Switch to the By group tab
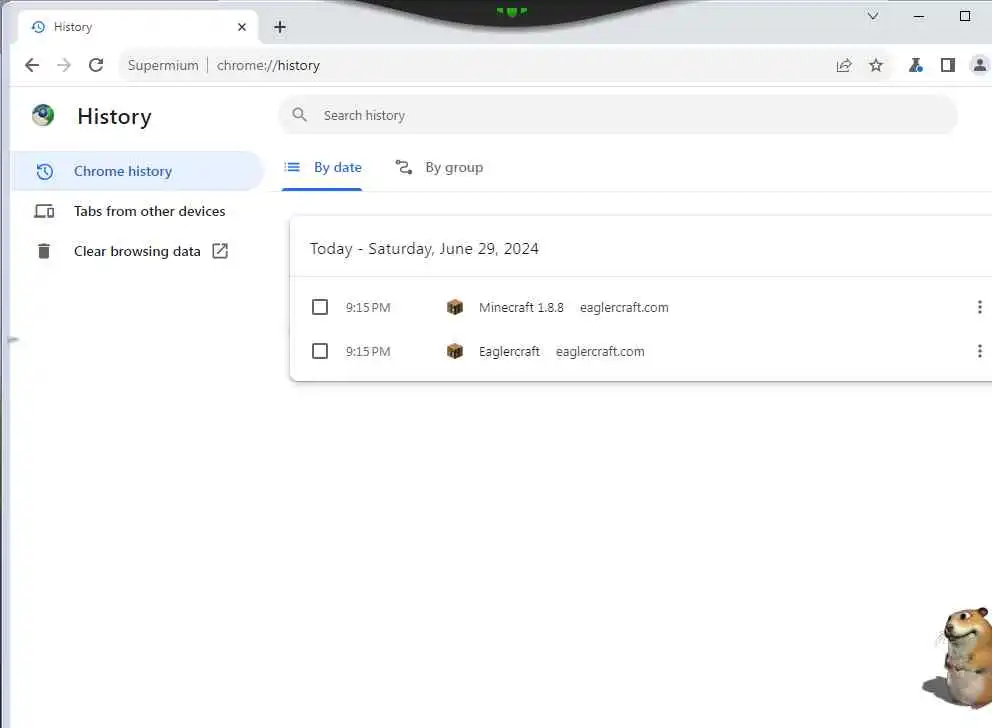This screenshot has height=728, width=992. pos(439,168)
